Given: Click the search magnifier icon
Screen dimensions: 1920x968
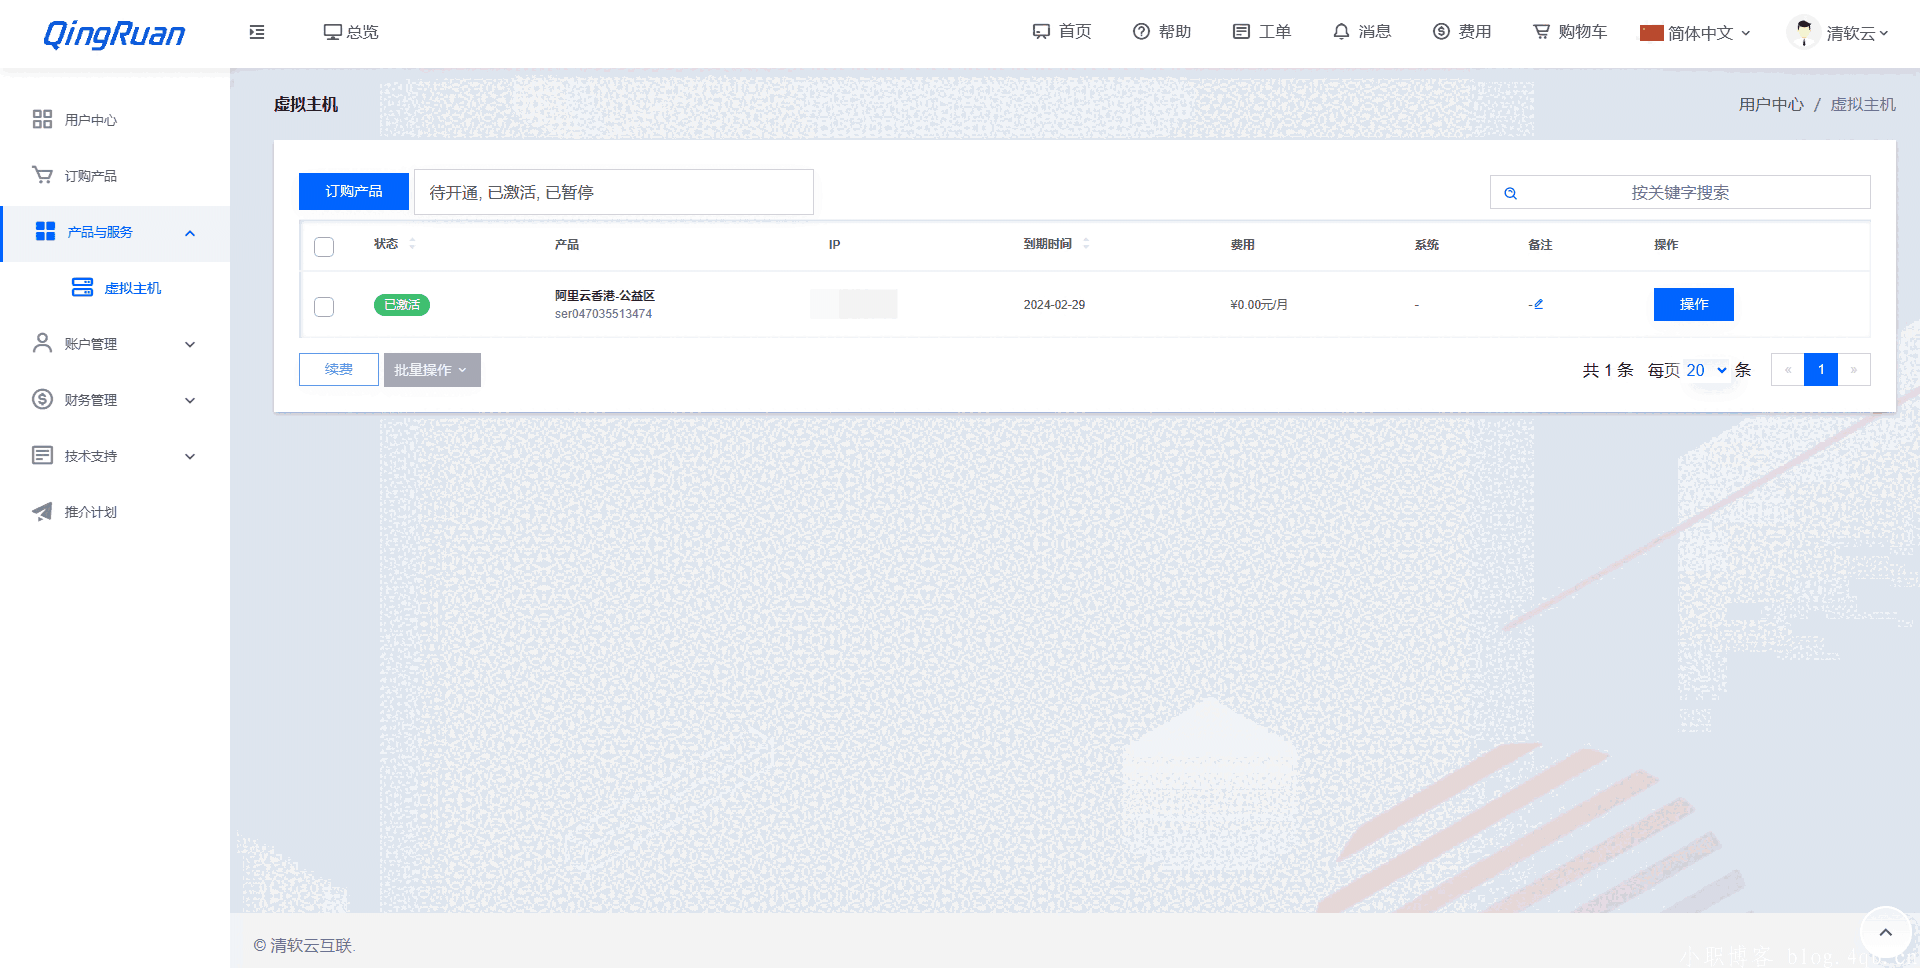Looking at the screenshot, I should click(1511, 193).
